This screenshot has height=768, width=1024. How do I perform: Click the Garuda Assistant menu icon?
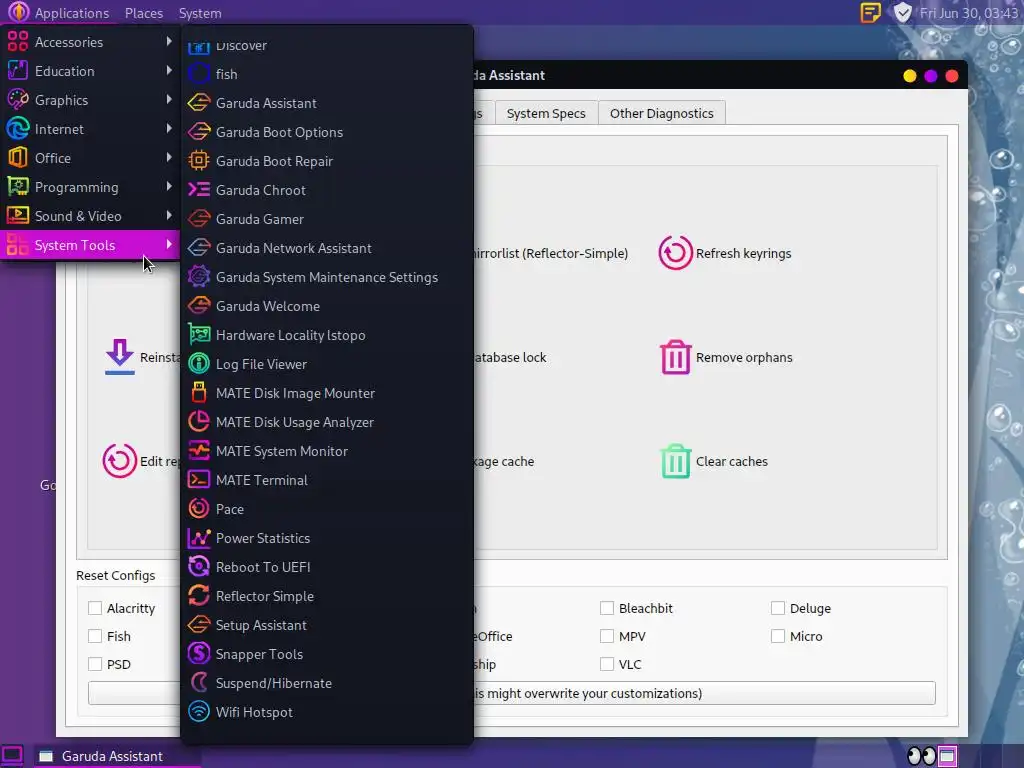[199, 103]
